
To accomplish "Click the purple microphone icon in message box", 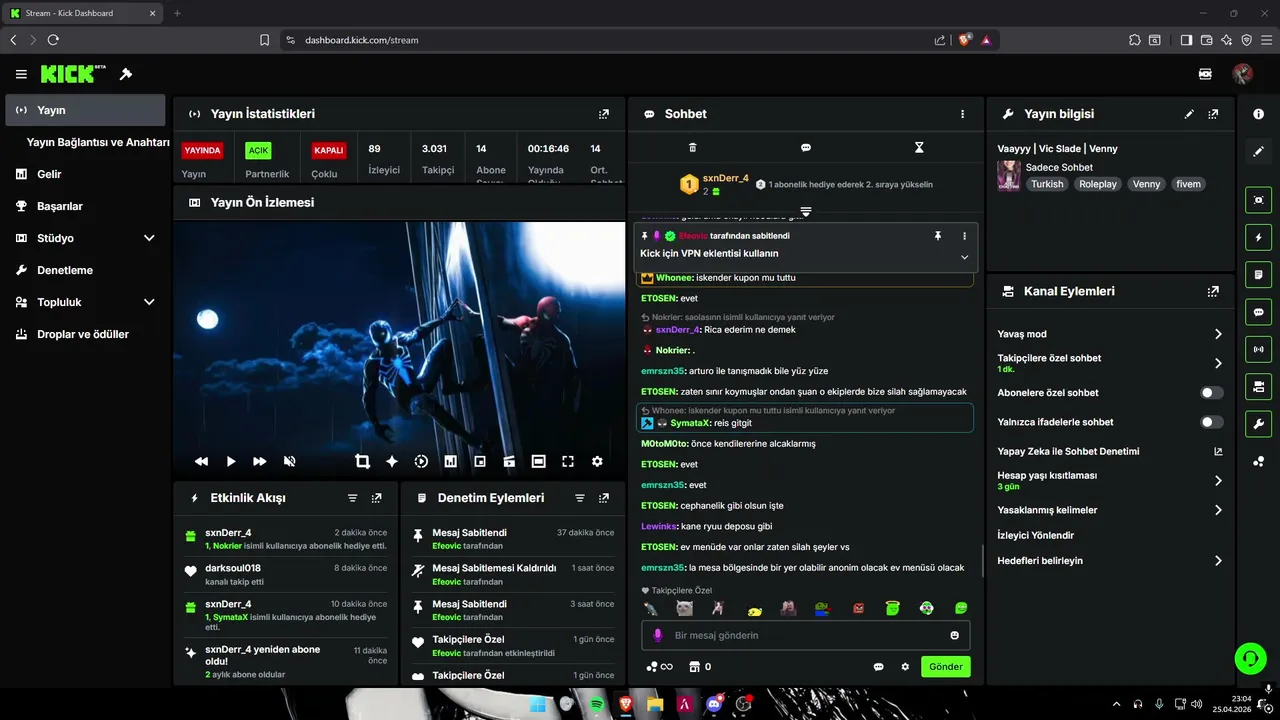I will 658,635.
